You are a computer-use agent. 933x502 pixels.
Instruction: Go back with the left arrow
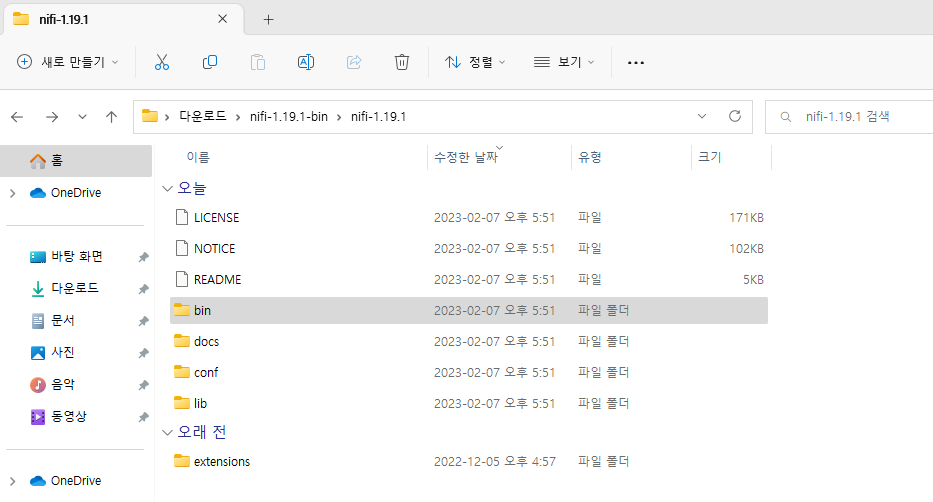17,117
